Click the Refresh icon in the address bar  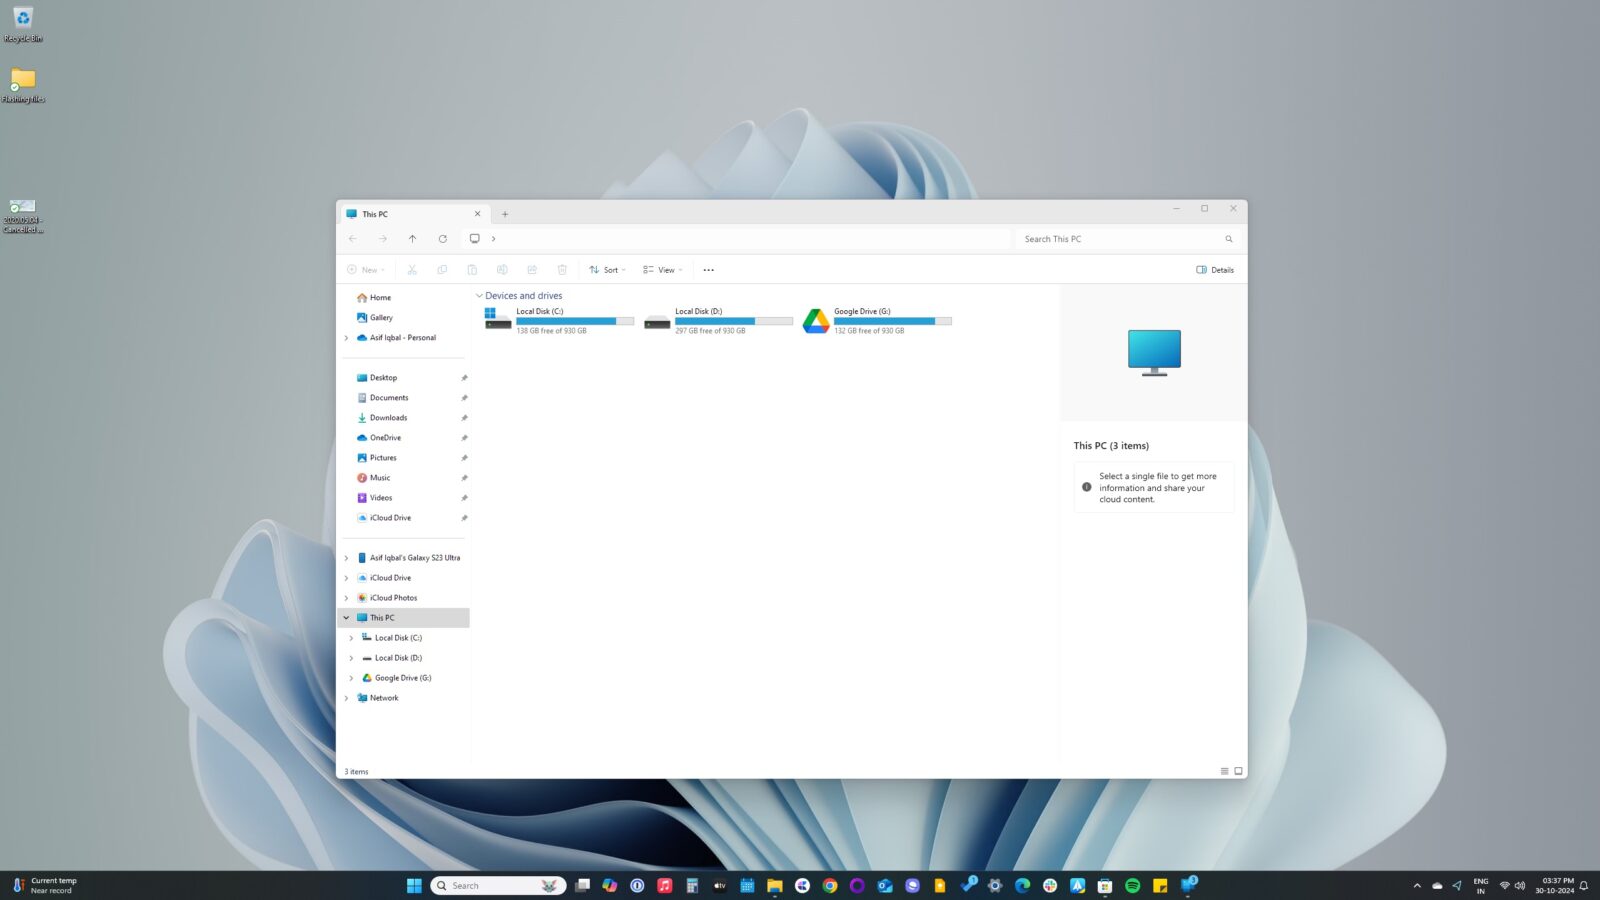tap(442, 238)
